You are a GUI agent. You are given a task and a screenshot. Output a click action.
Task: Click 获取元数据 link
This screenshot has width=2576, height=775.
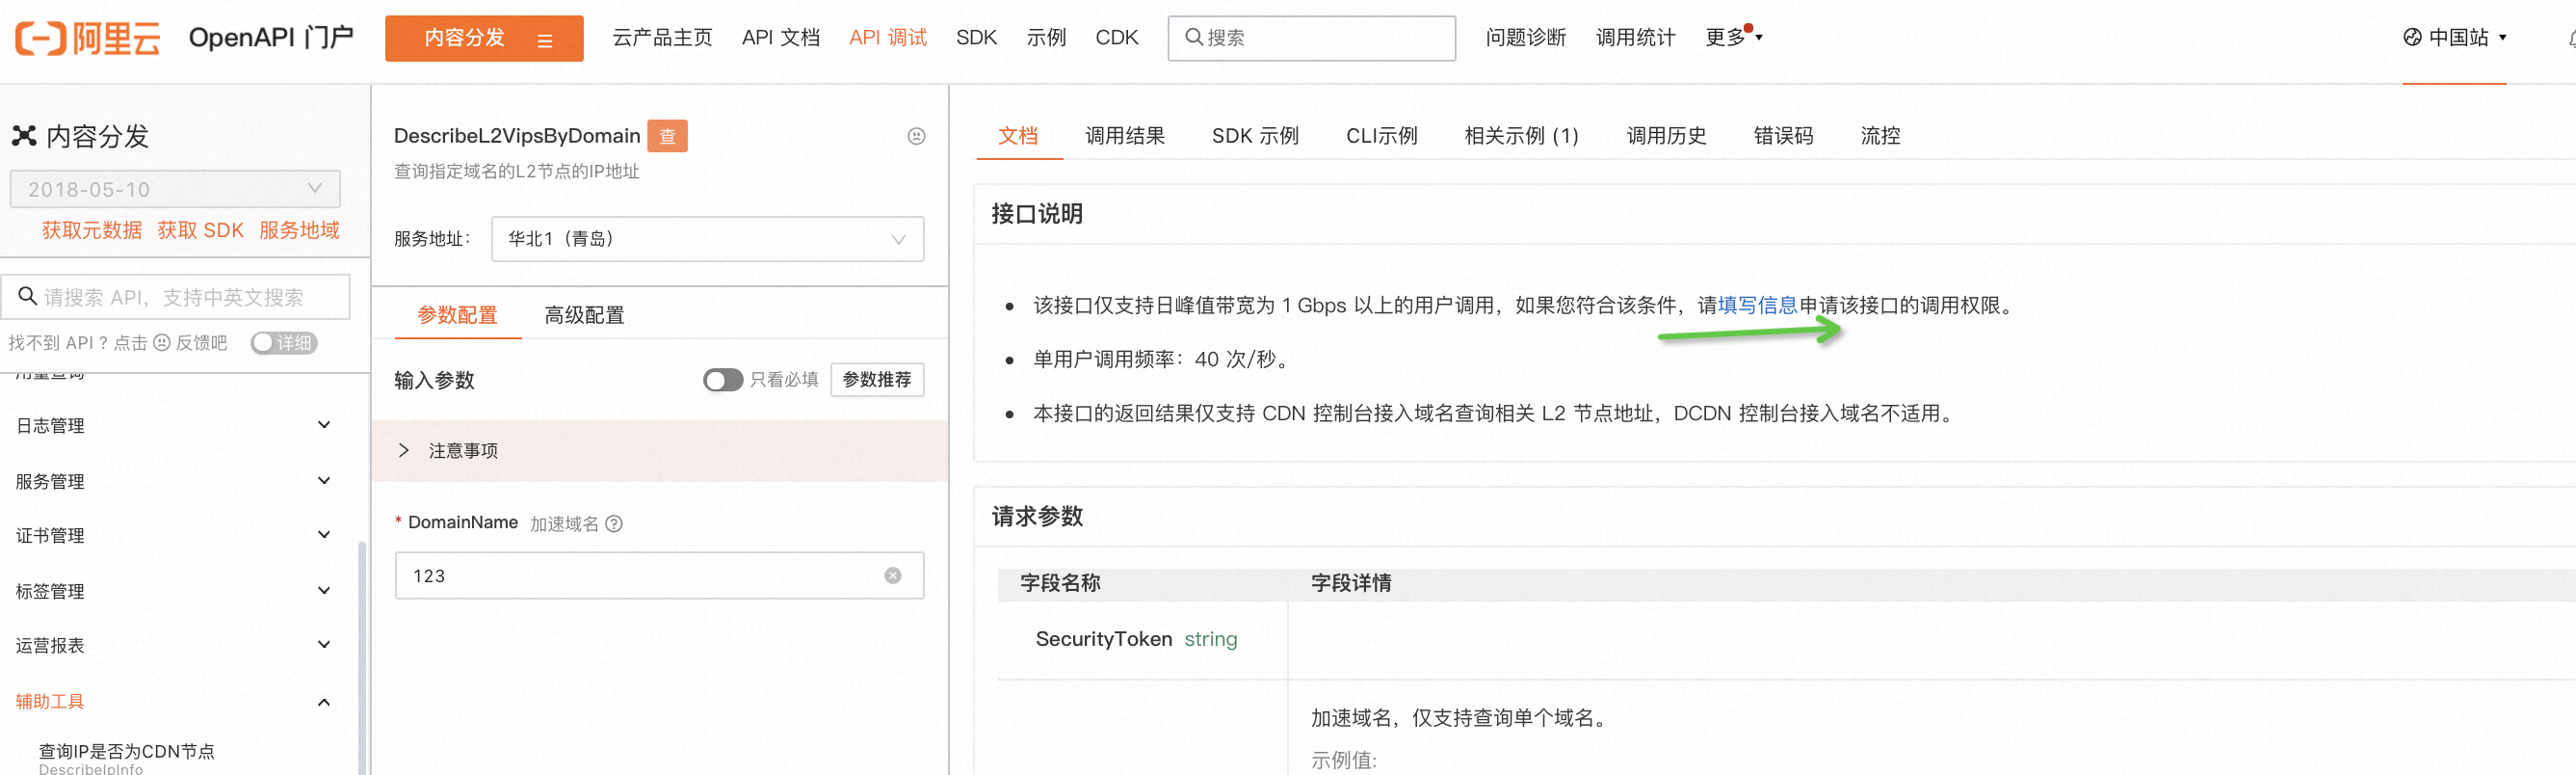pyautogui.click(x=92, y=230)
